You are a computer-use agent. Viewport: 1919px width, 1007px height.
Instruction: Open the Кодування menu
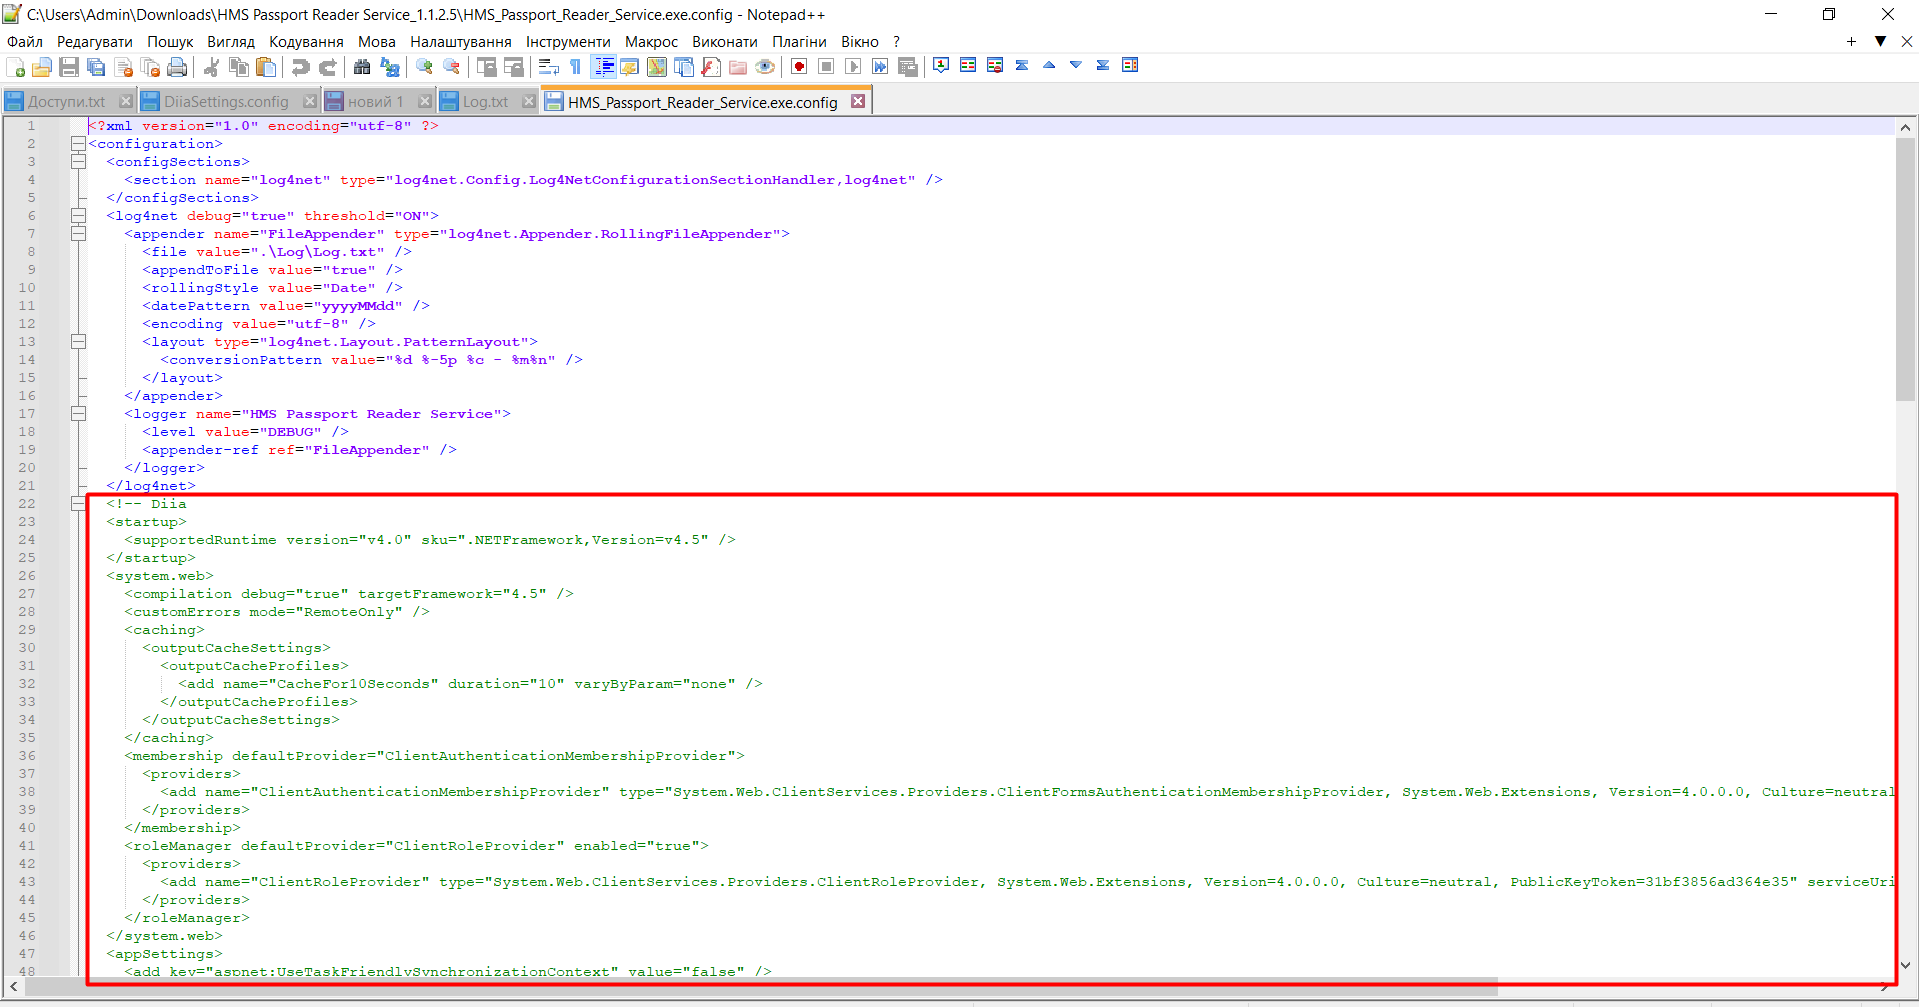tap(306, 42)
